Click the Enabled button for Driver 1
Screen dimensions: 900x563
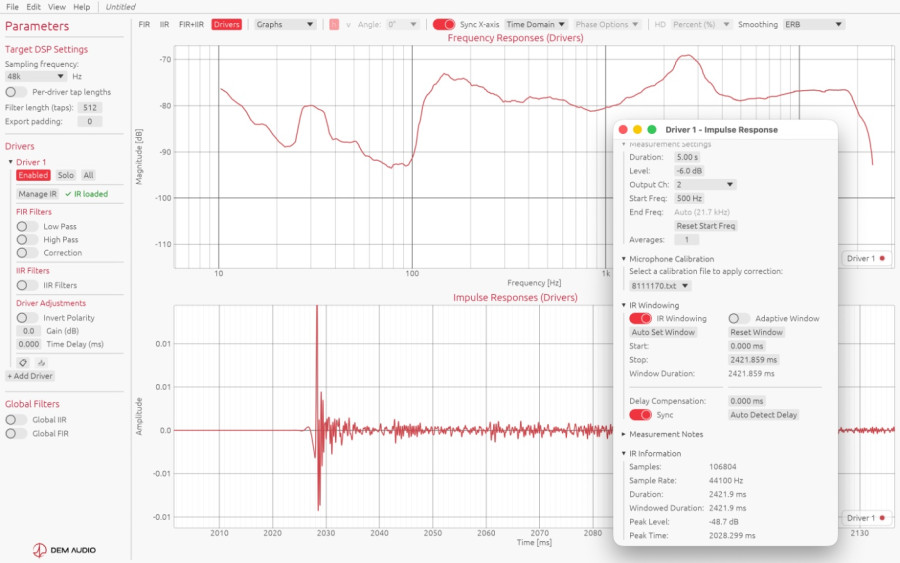click(33, 175)
